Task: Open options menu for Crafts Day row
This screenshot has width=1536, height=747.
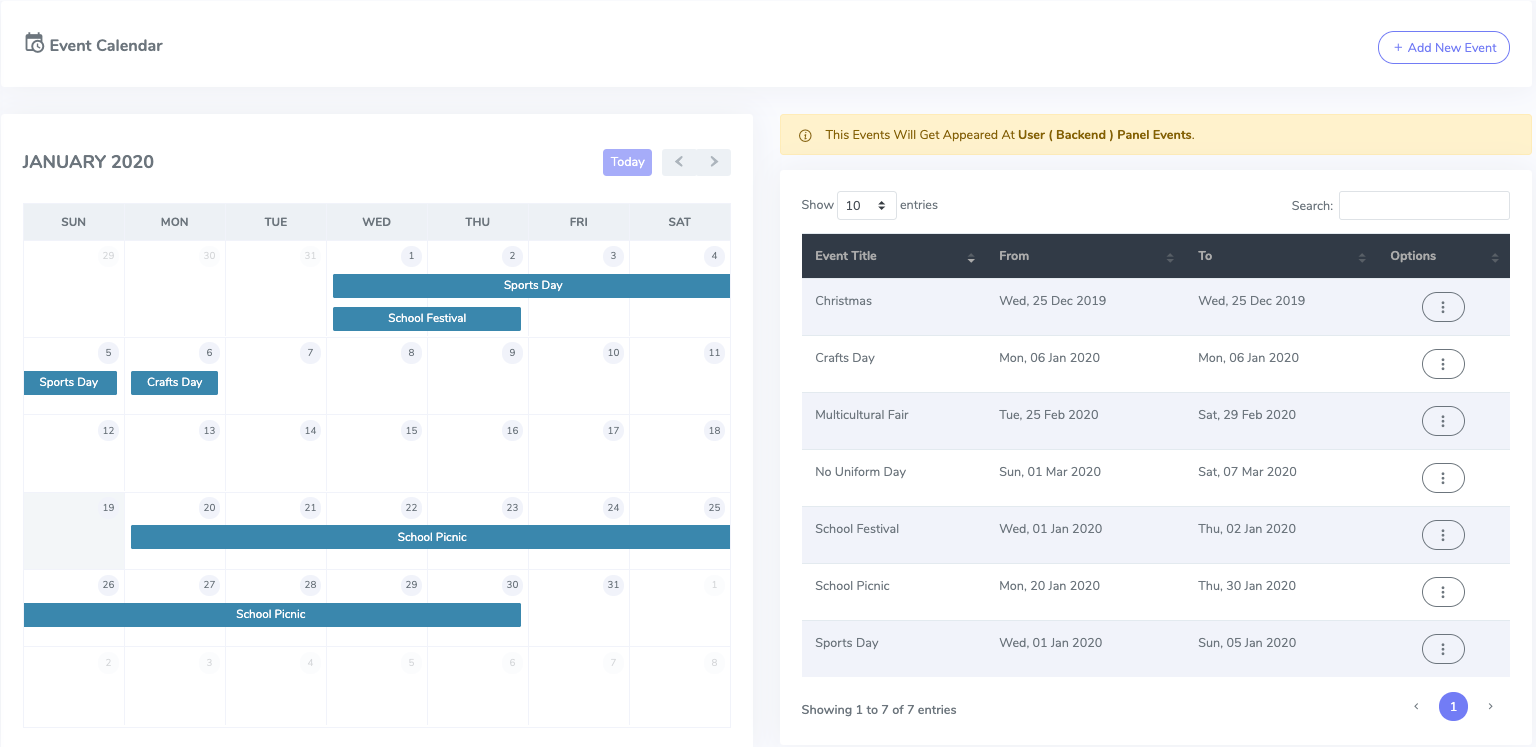Action: click(x=1443, y=364)
